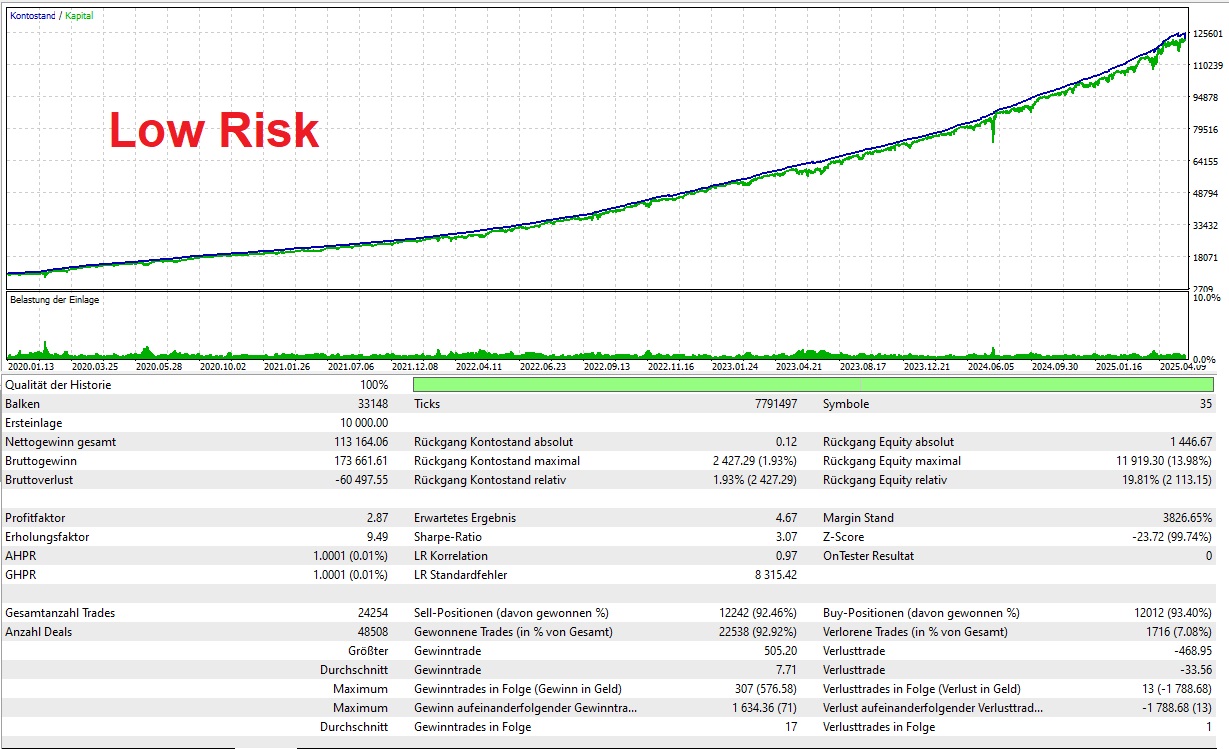
Task: Click the green "Kapital" legend label
Action: [82, 16]
